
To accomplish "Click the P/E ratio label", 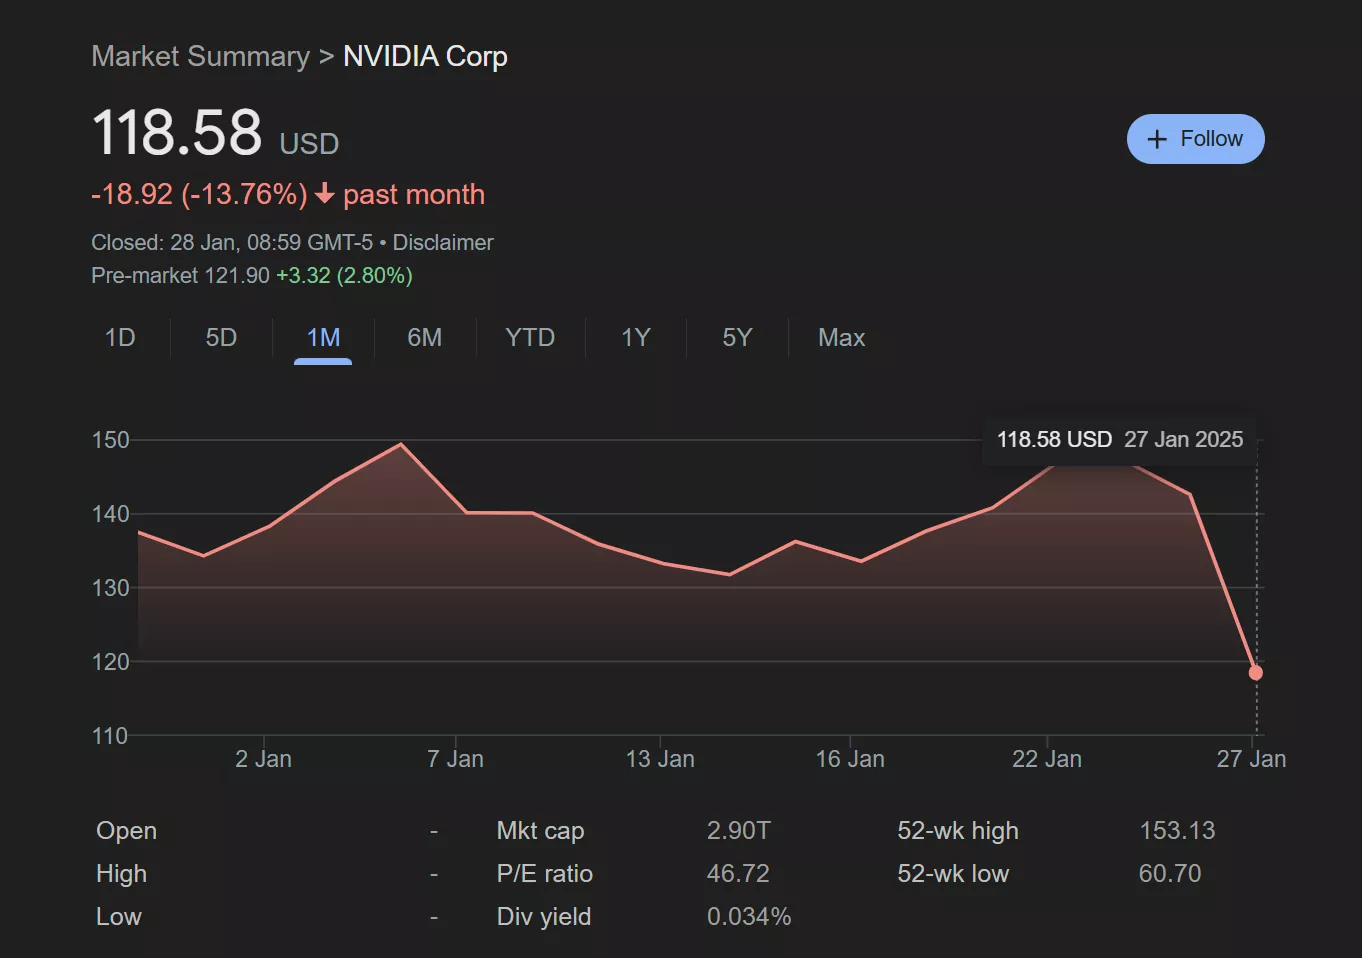I will pyautogui.click(x=544, y=874).
